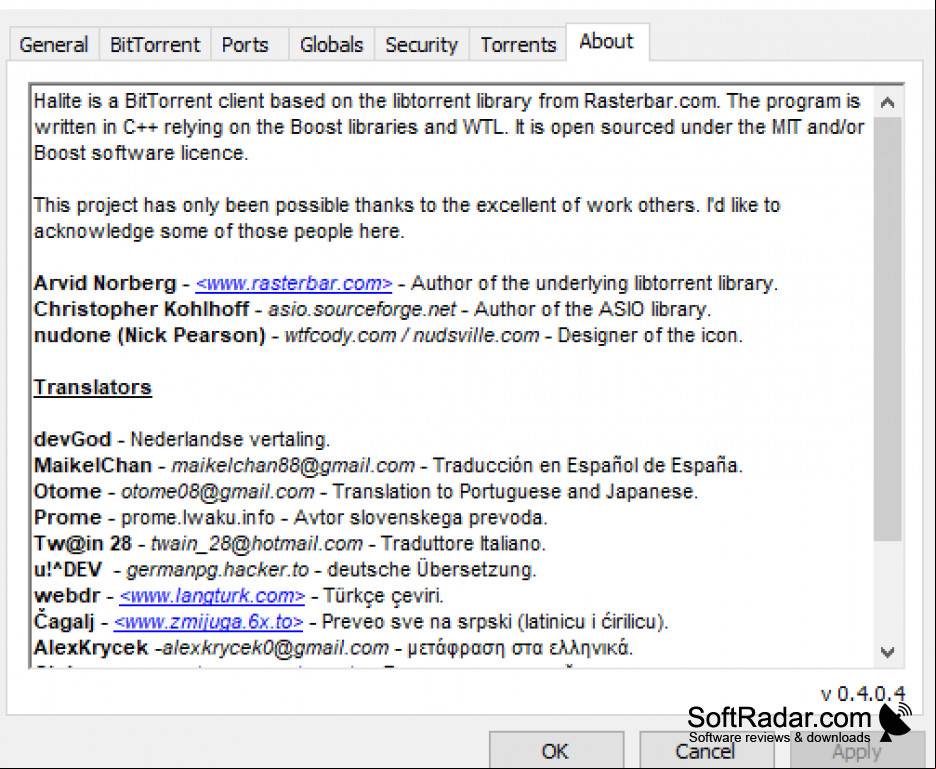Click the Prome translator name
Screen dimensions: 936x769
pyautogui.click(x=68, y=518)
